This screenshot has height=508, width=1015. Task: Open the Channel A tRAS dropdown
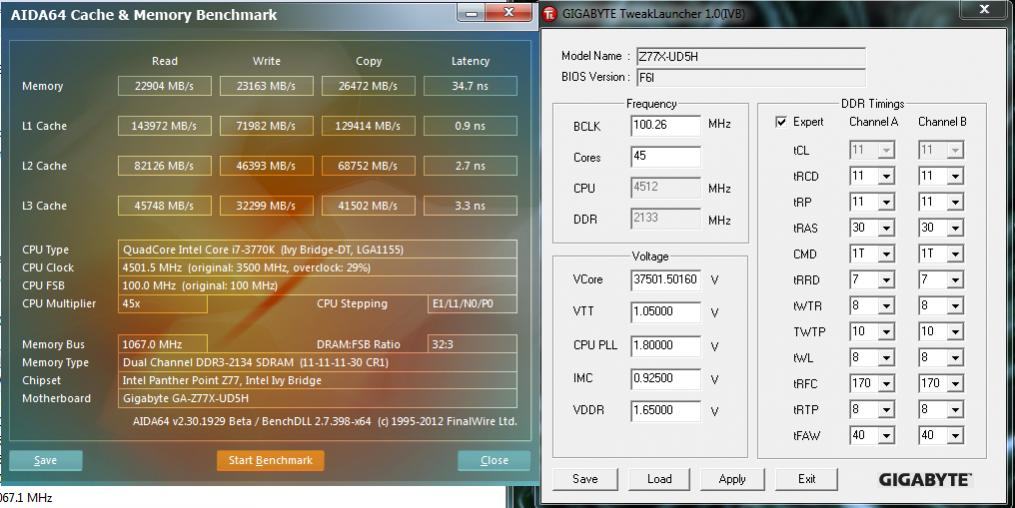(x=886, y=228)
